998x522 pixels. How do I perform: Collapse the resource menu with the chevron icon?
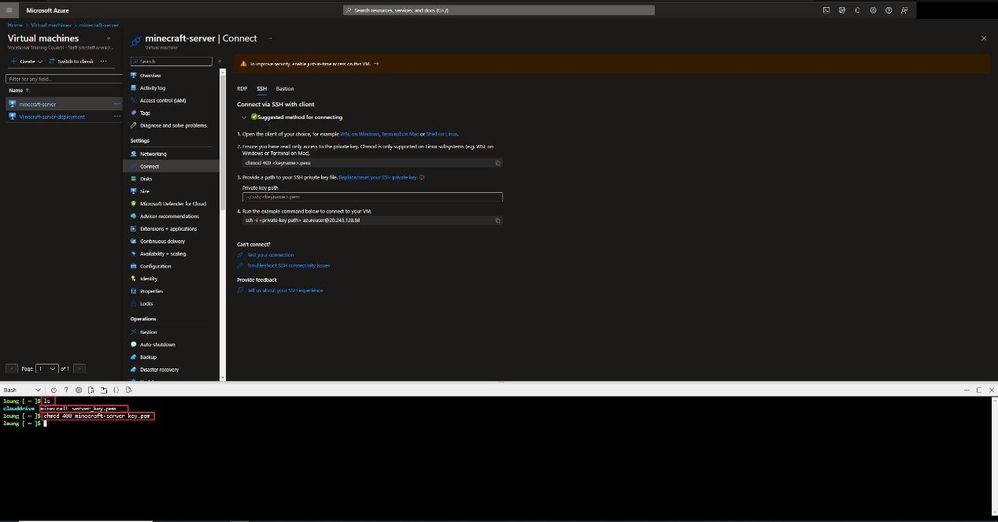click(220, 61)
